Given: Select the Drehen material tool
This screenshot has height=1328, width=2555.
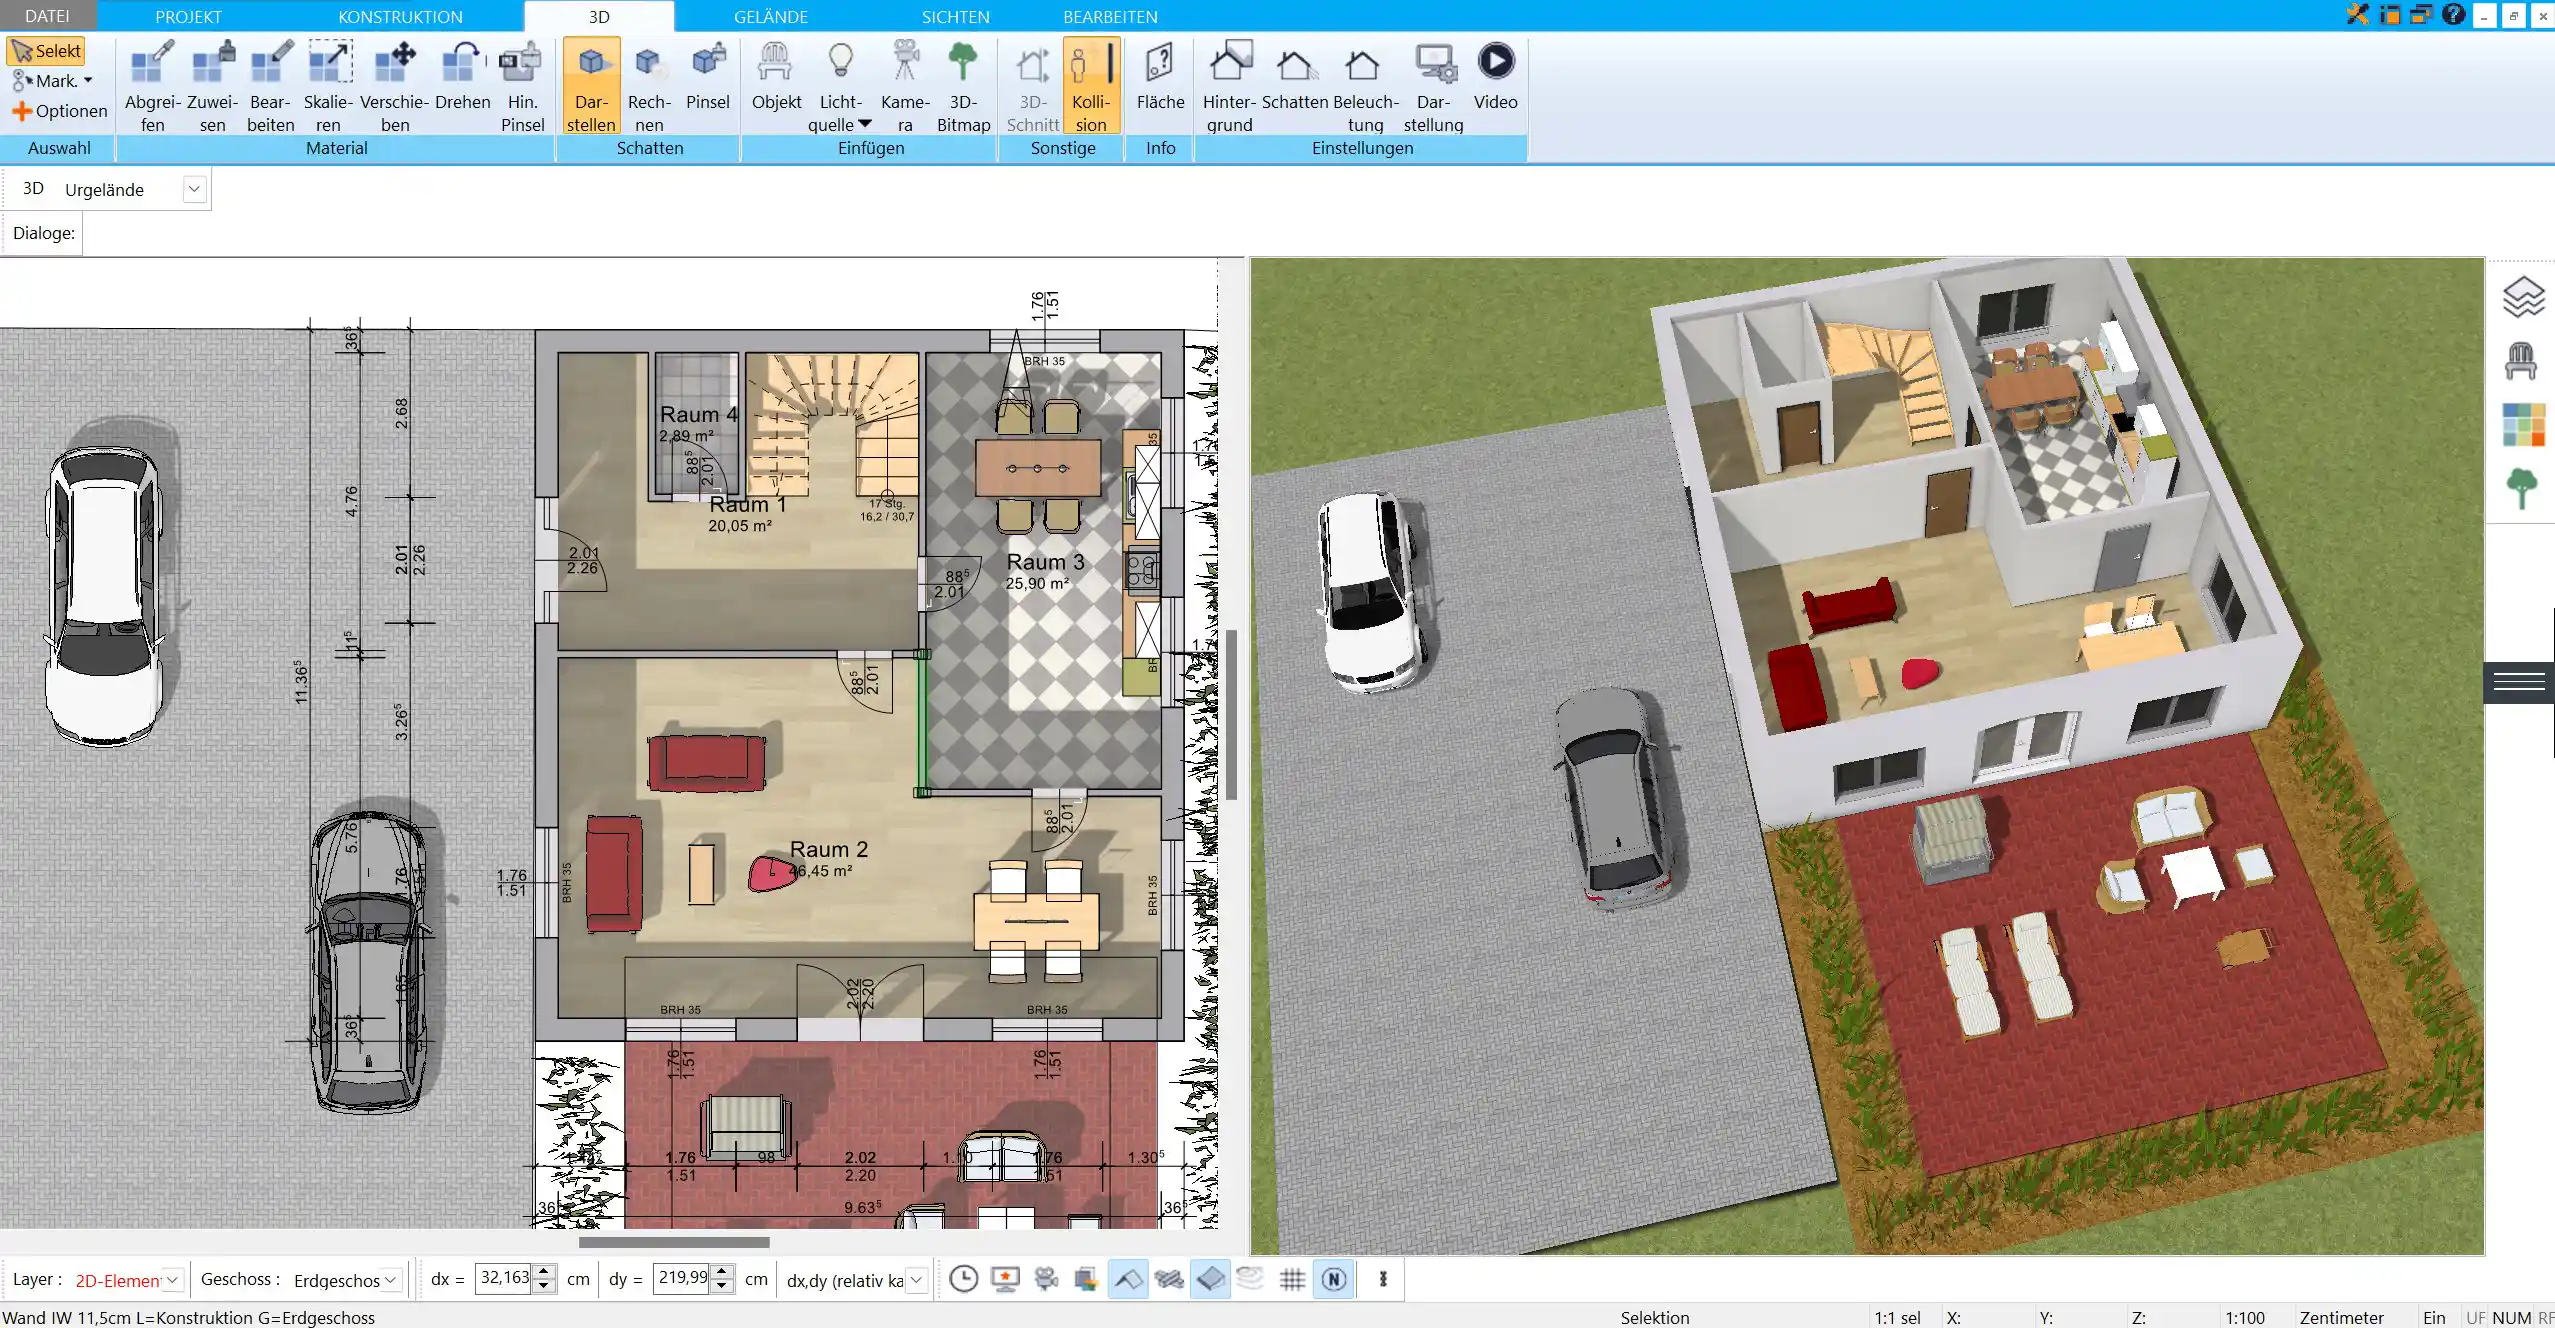Looking at the screenshot, I should [462, 75].
